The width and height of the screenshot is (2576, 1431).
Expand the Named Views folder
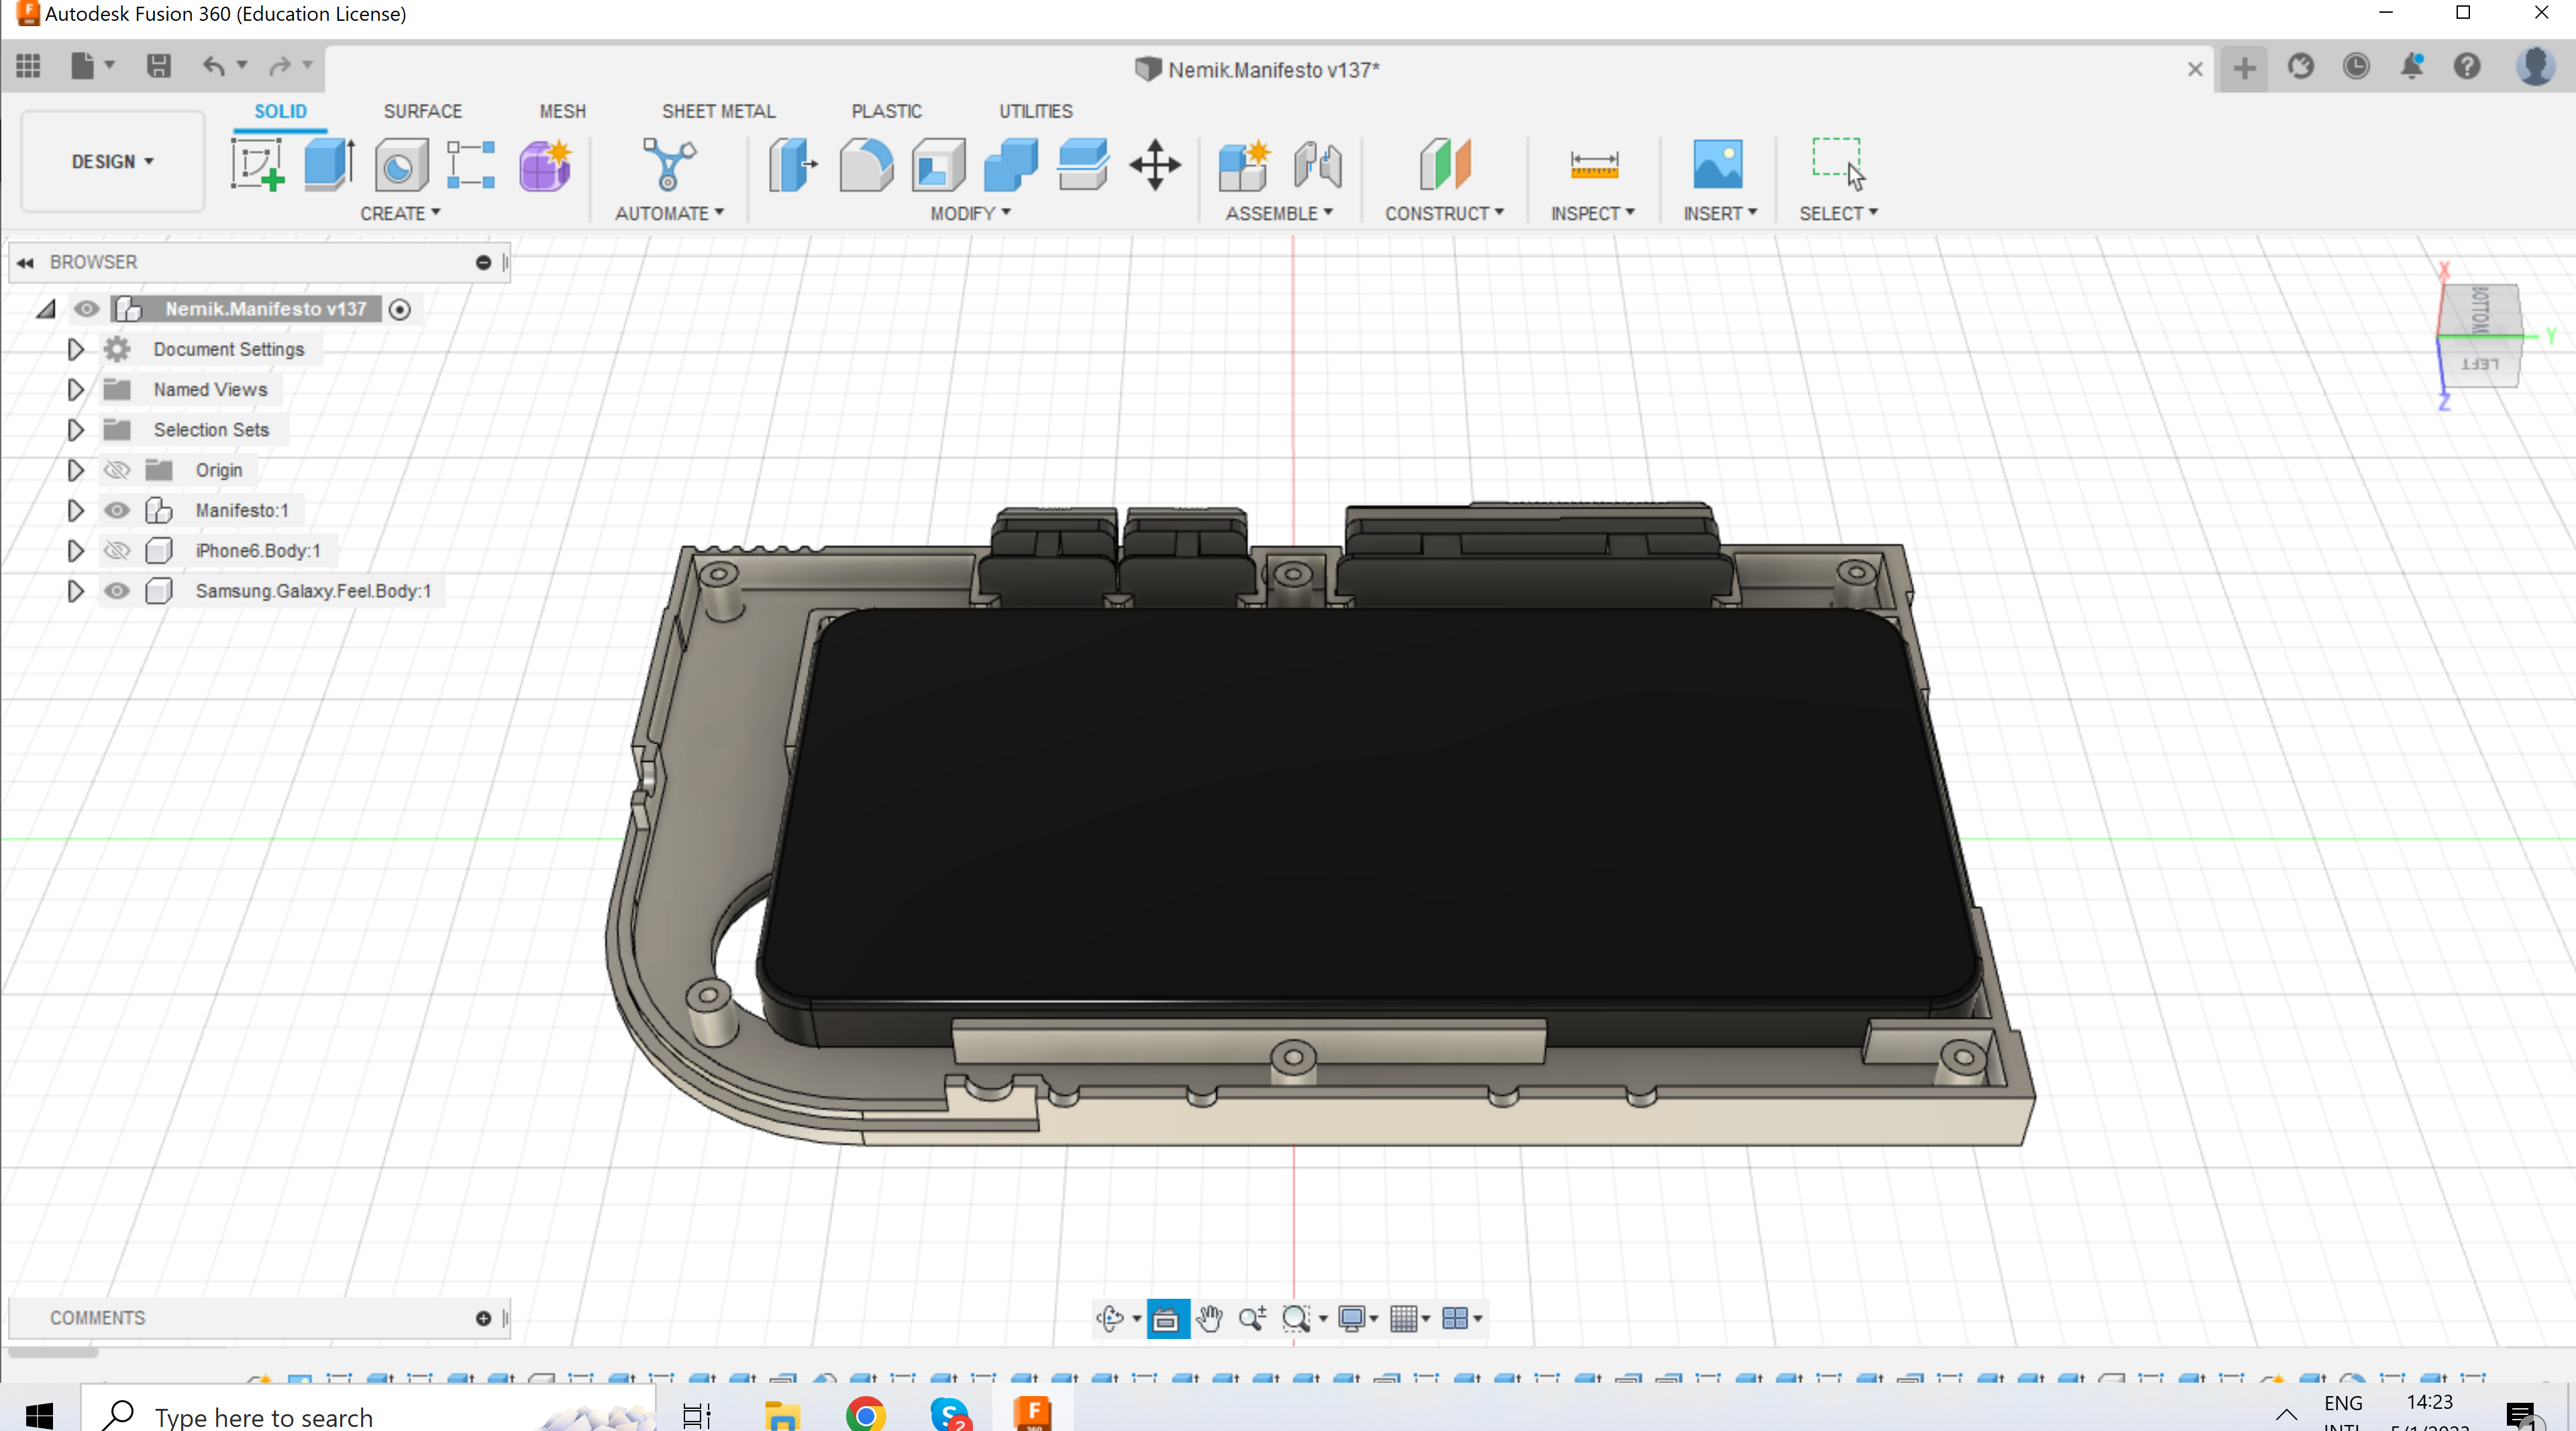75,390
